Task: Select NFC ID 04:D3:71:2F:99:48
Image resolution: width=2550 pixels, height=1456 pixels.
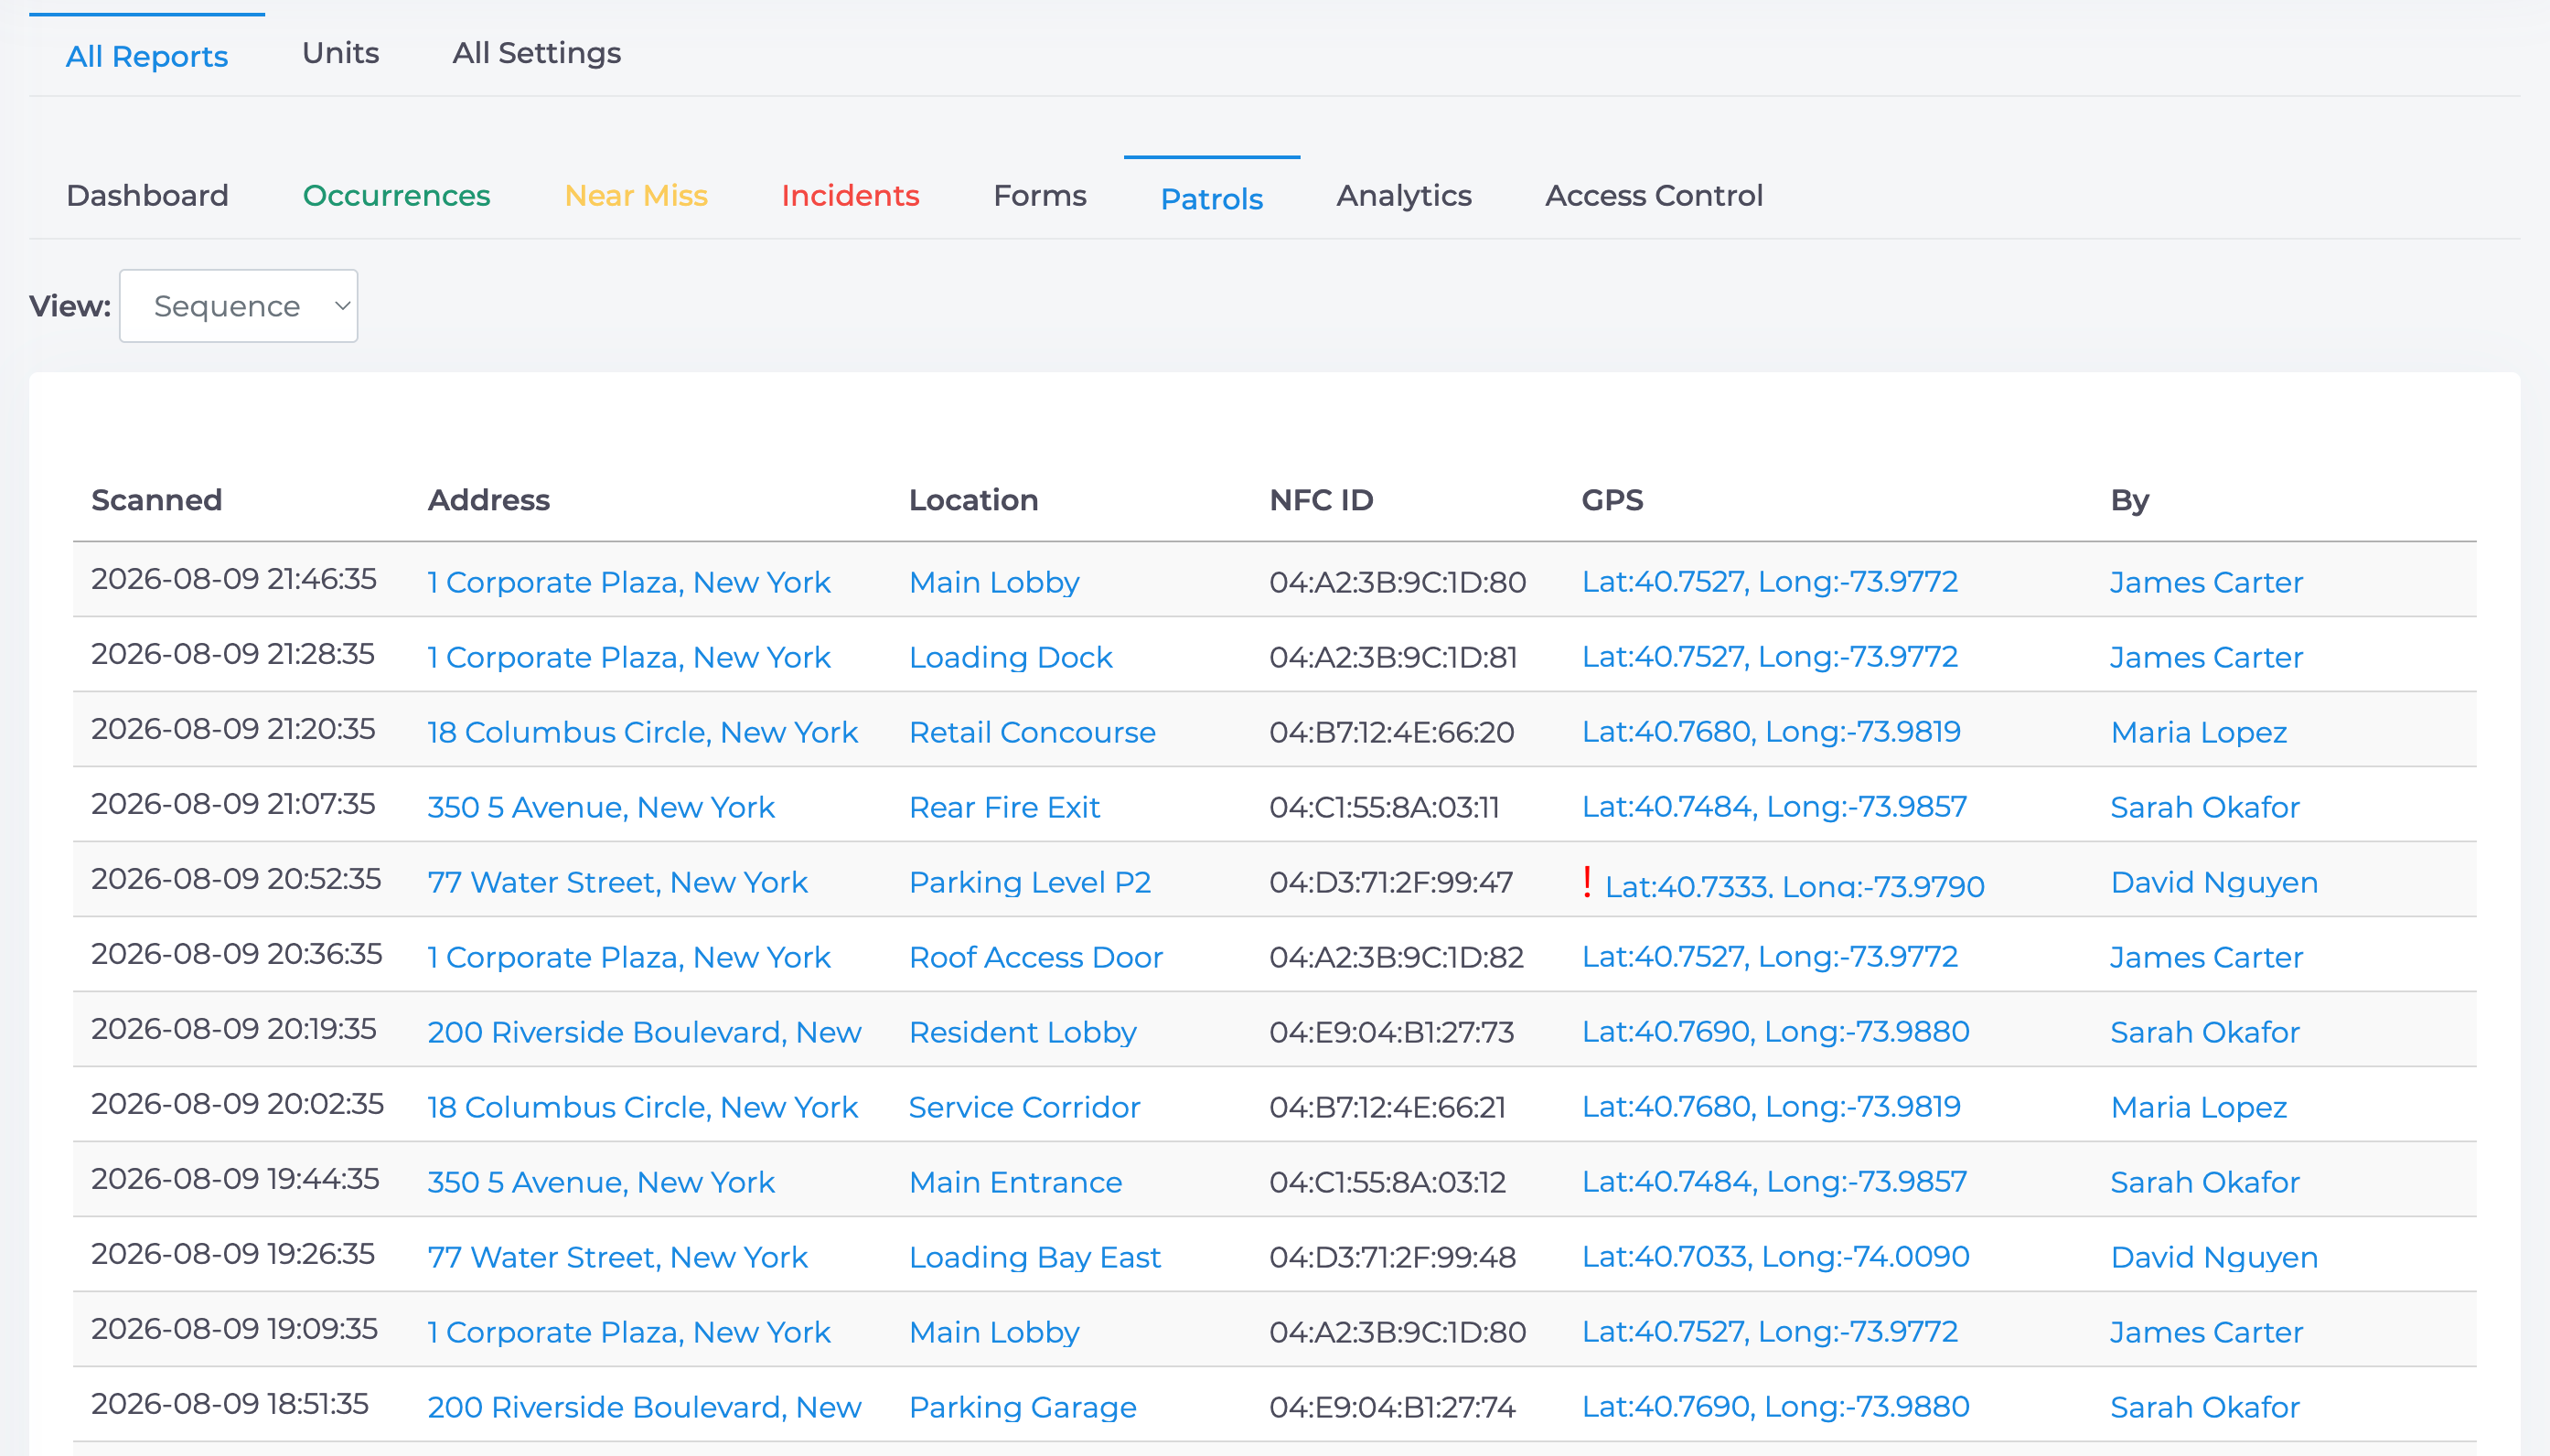Action: click(x=1393, y=1257)
